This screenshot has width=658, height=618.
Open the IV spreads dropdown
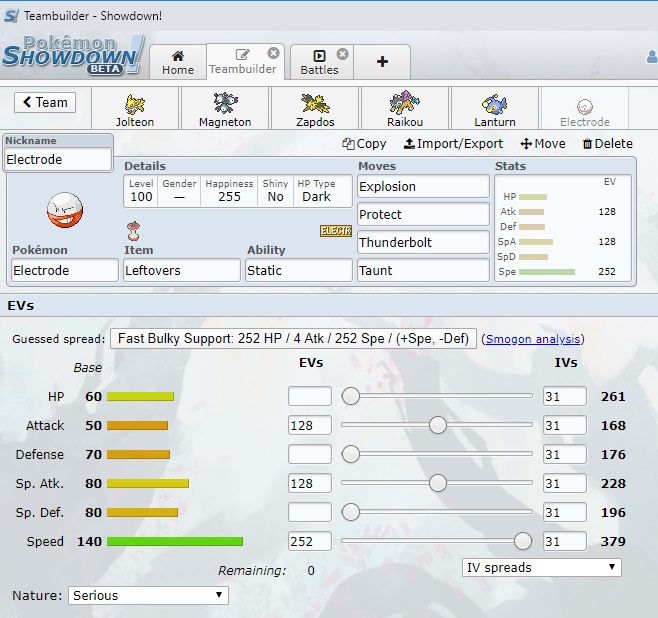(x=542, y=568)
